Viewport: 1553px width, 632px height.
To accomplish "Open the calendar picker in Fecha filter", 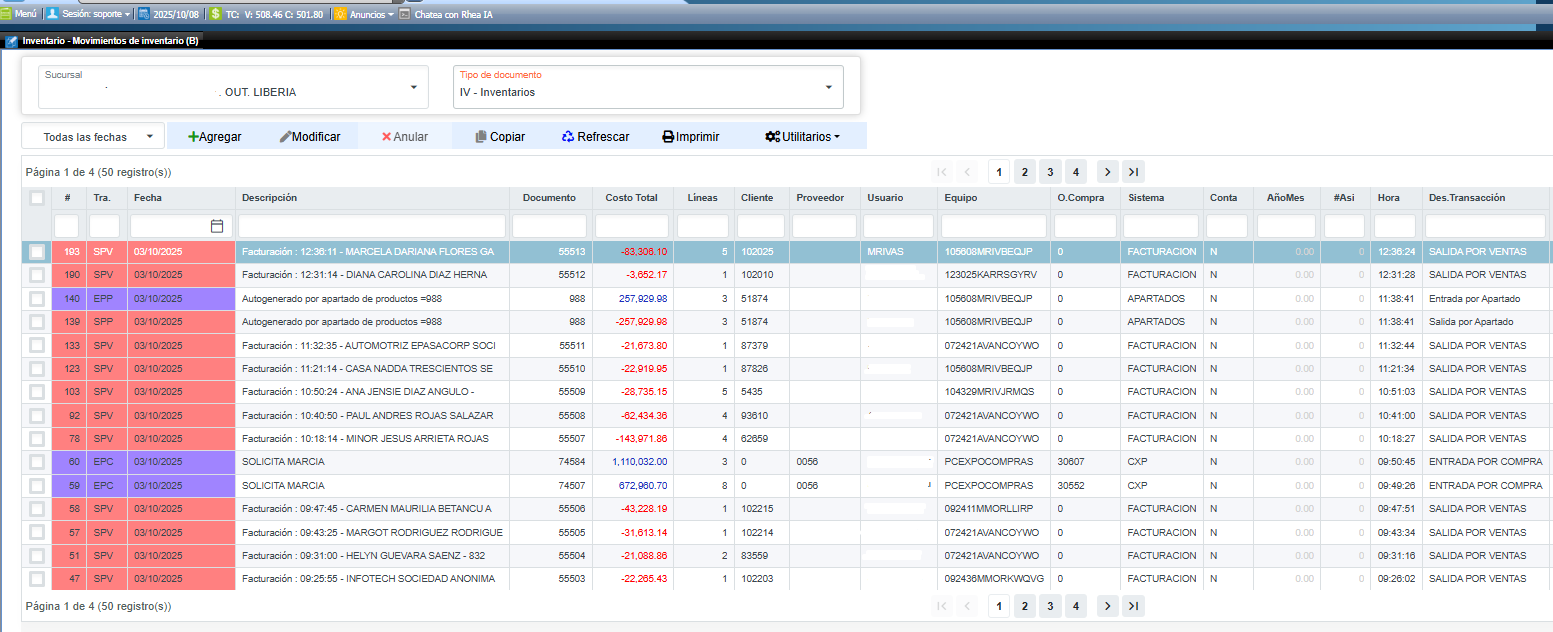I will 217,226.
